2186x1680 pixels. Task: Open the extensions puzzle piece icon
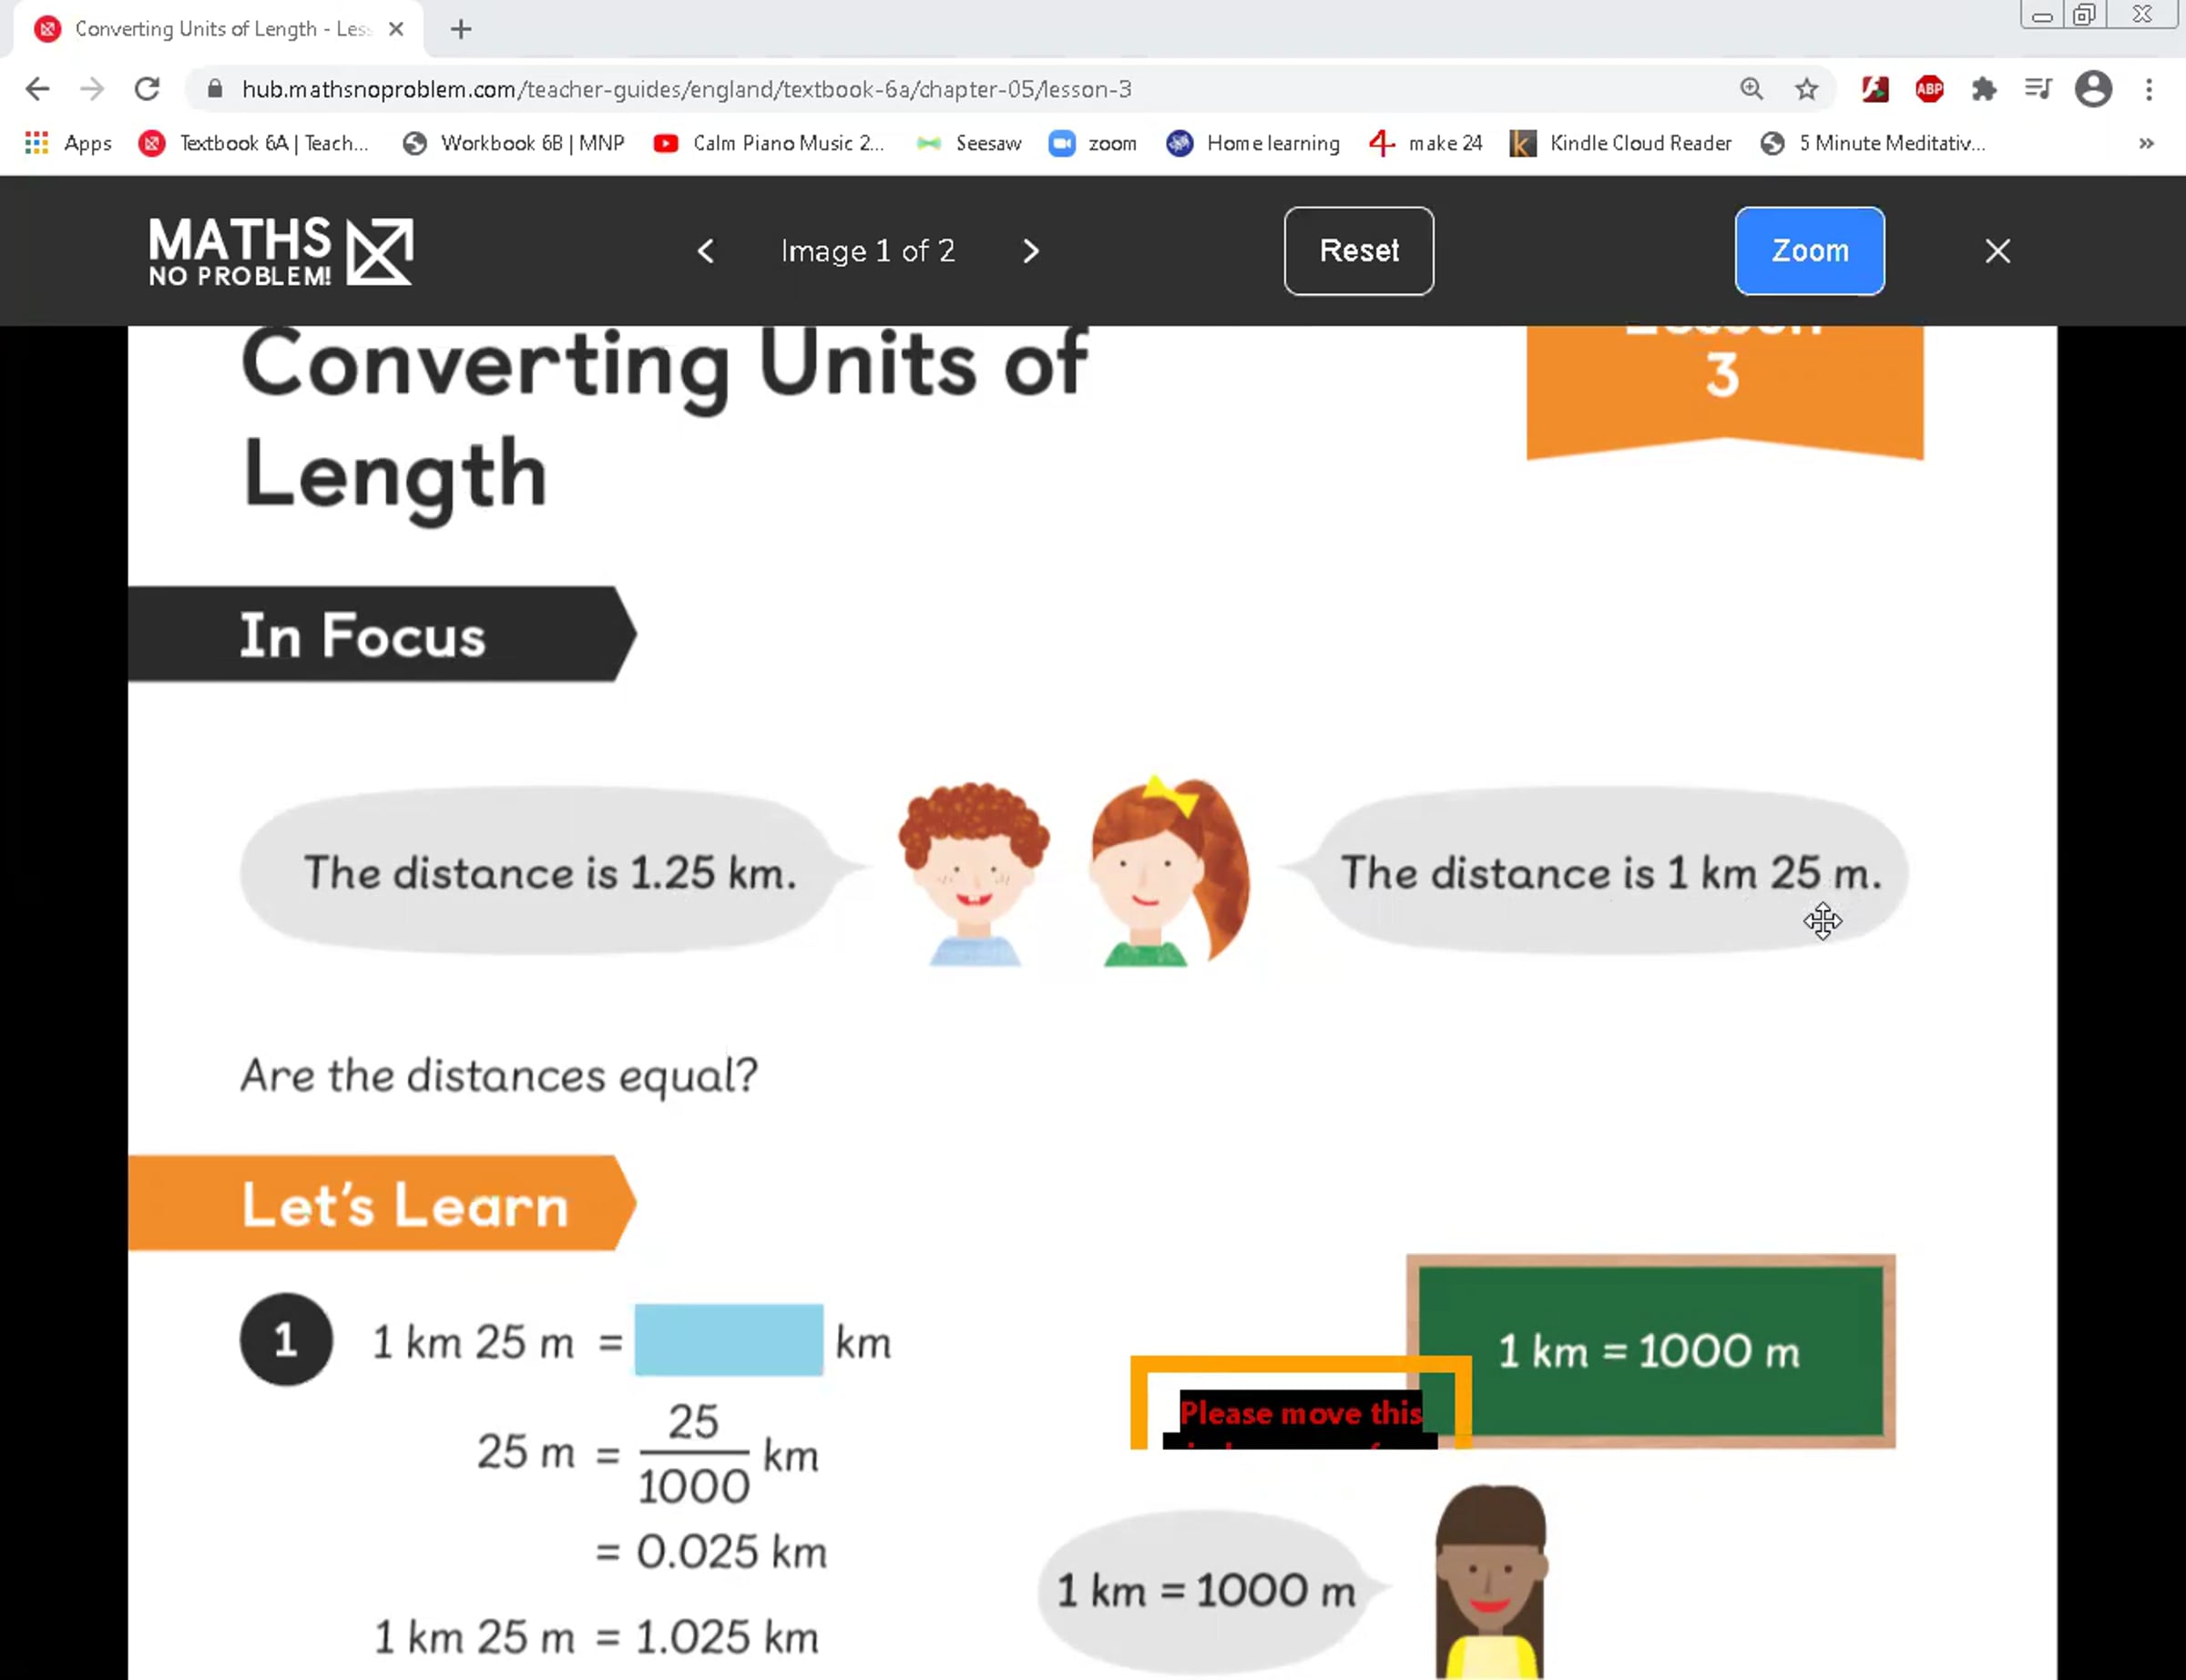(1983, 89)
